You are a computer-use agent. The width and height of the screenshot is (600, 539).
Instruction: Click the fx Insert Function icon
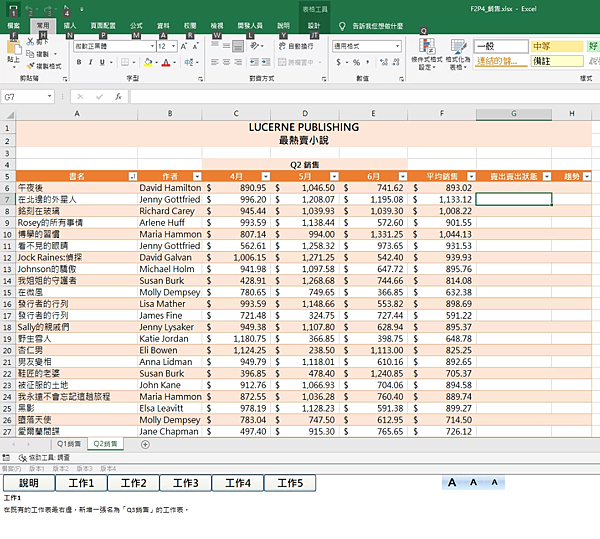point(118,97)
